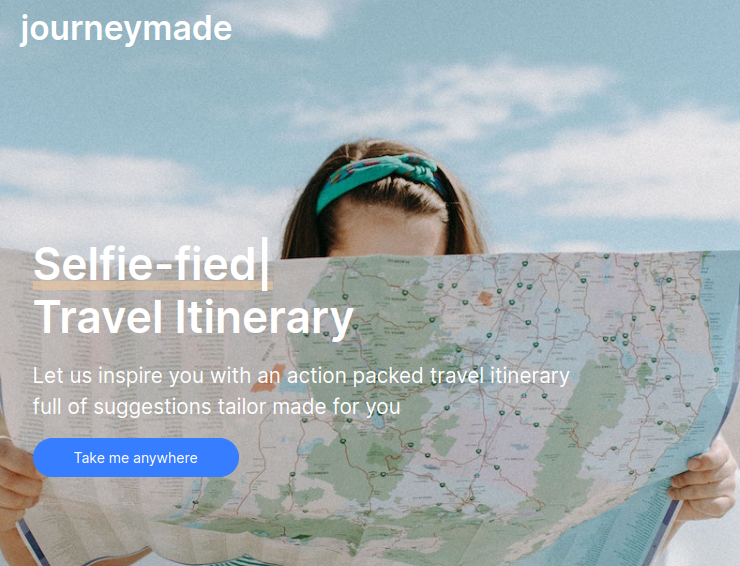
Task: Click the journeymade logo
Action: pyautogui.click(x=126, y=30)
